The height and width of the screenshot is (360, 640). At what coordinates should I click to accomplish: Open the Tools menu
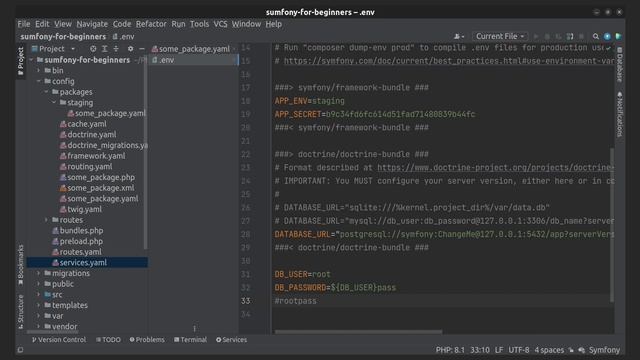pyautogui.click(x=199, y=24)
